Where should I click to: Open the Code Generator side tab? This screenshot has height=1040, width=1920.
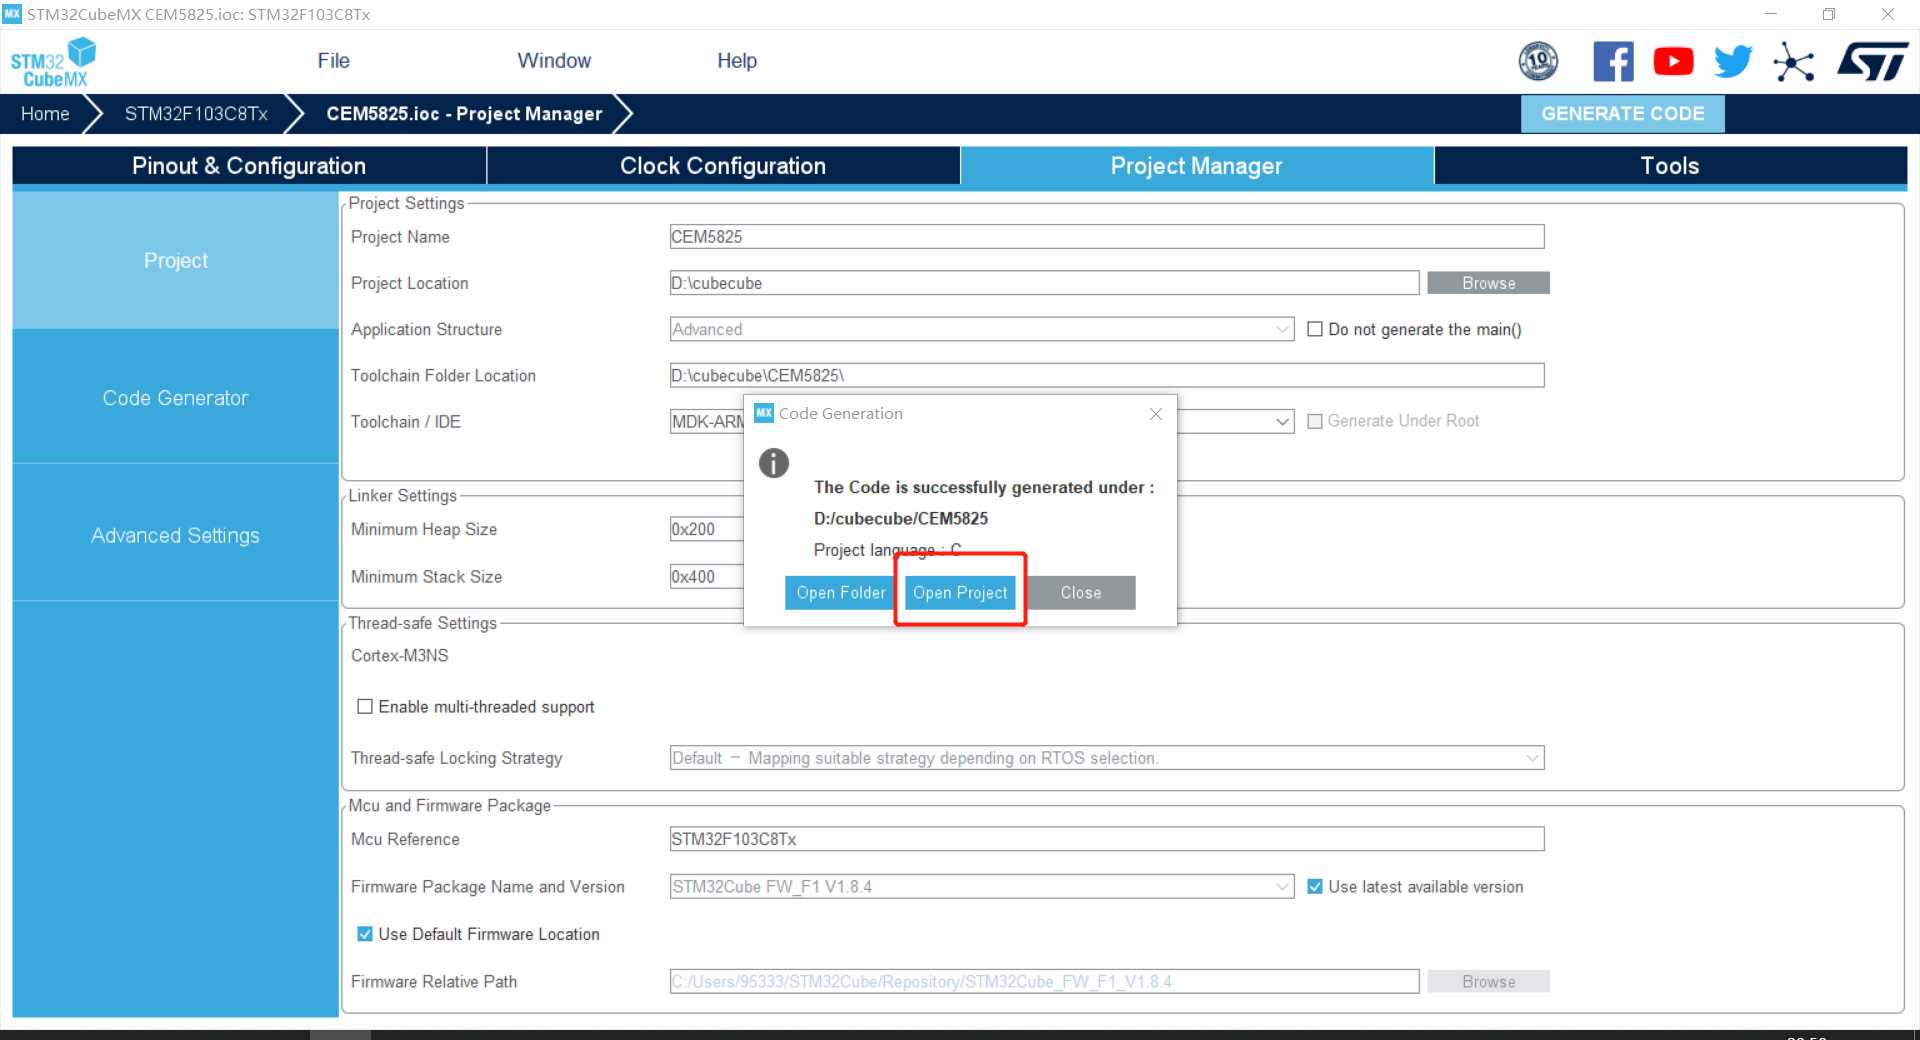point(176,398)
